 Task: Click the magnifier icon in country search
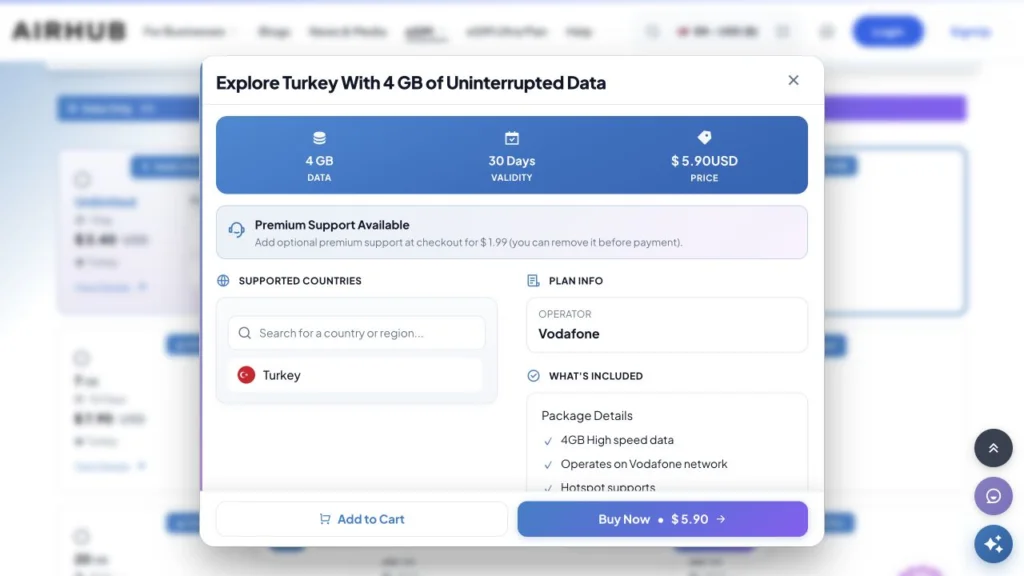coord(245,333)
